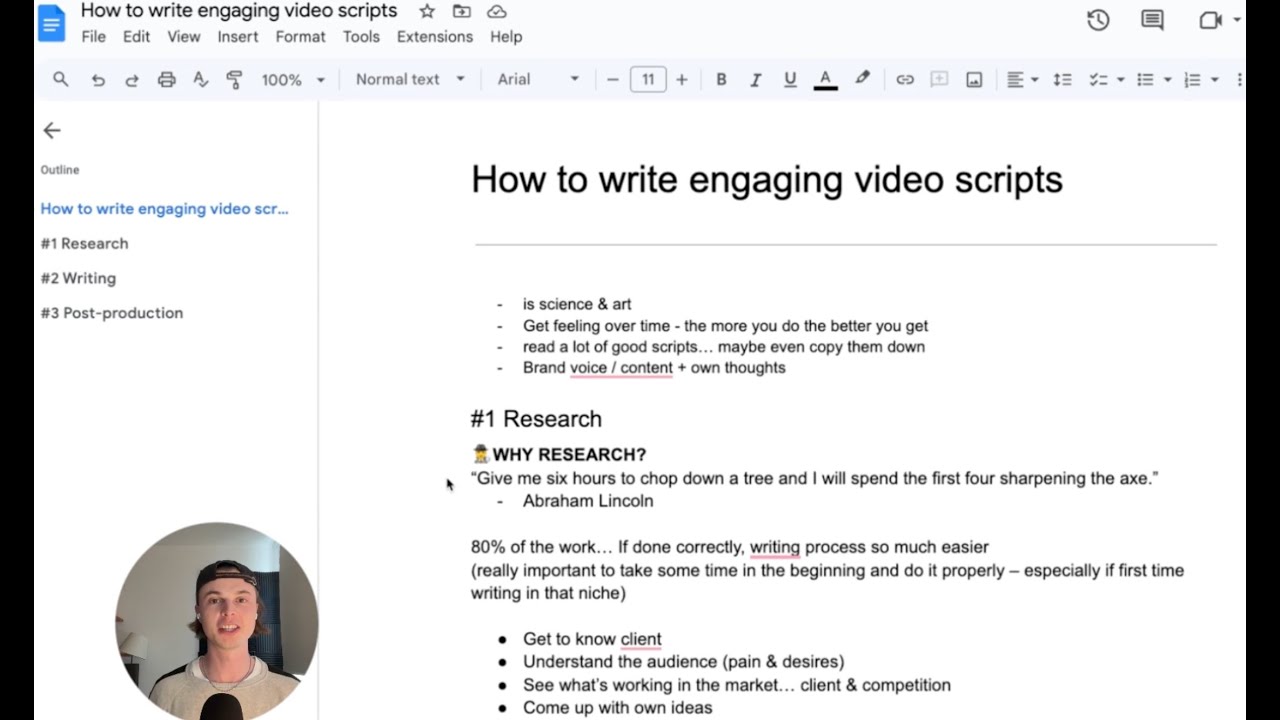Expand bulleted list options arrow

(x=1167, y=79)
